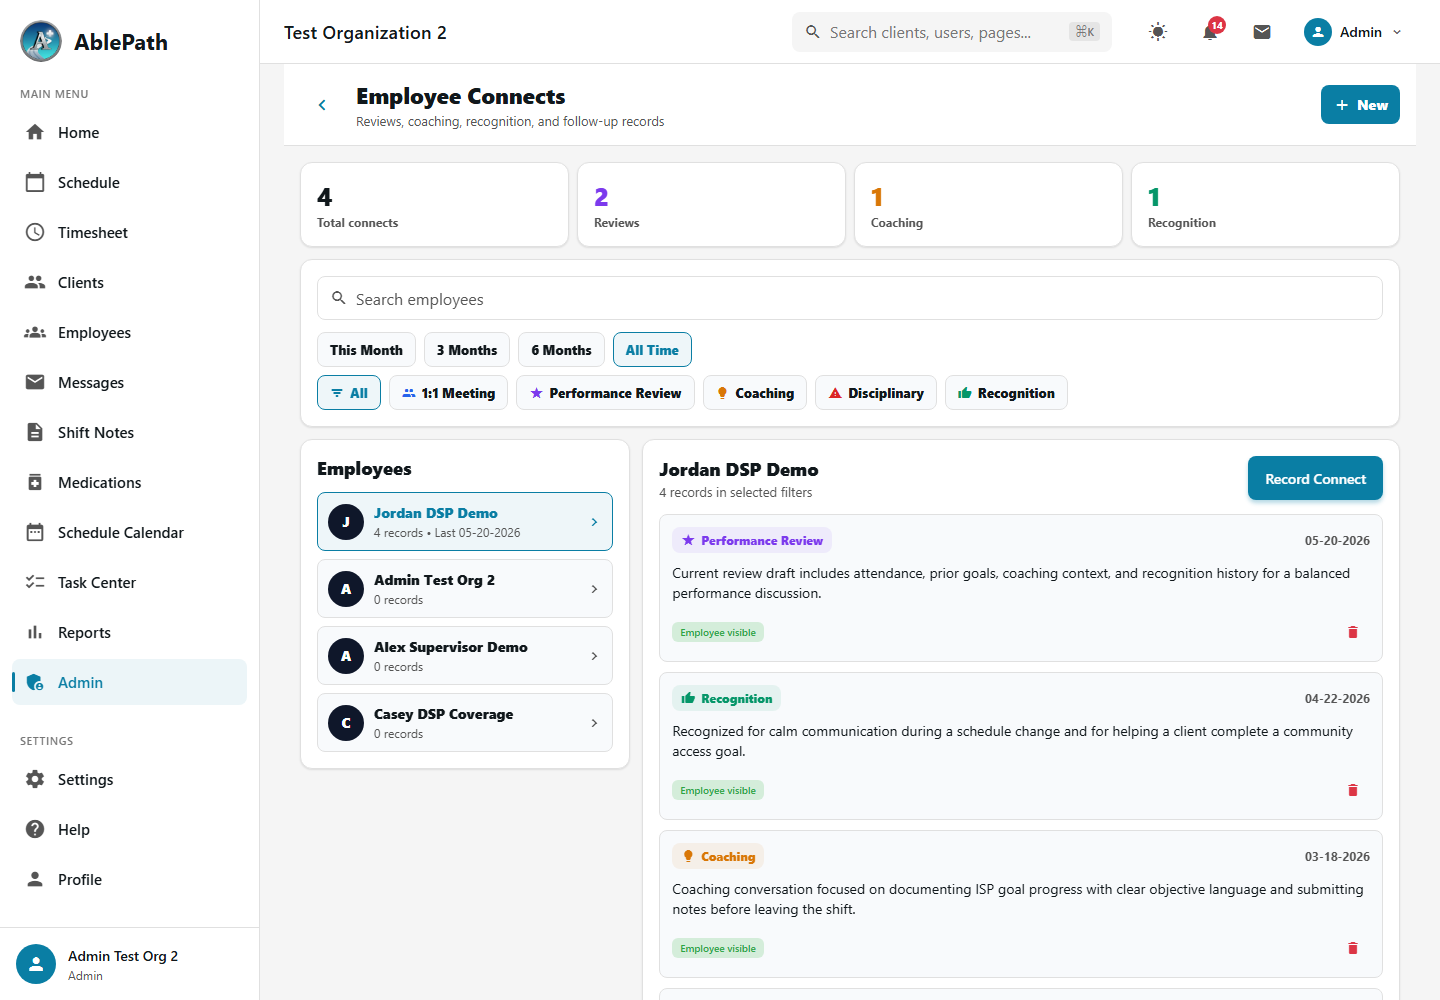The width and height of the screenshot is (1440, 1000).
Task: Select the 3 Months time range
Action: coord(467,350)
